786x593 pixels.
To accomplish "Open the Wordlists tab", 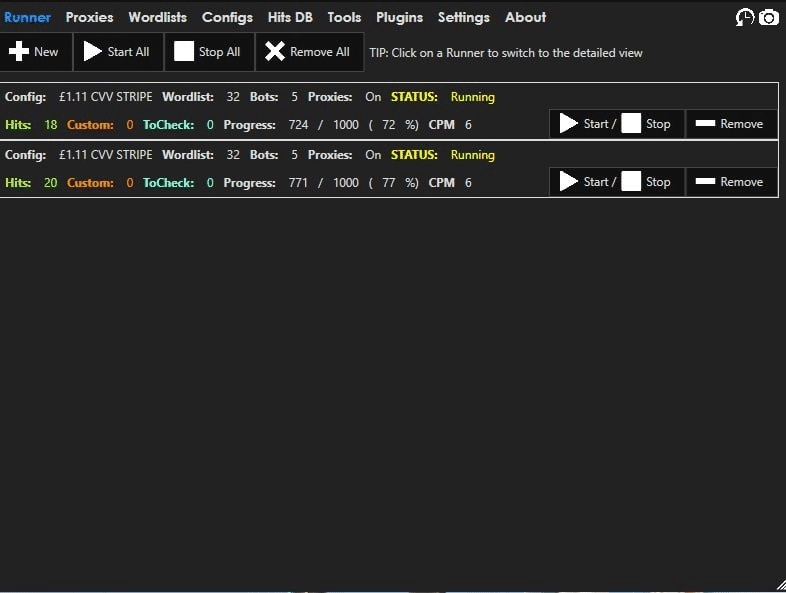I will (157, 17).
